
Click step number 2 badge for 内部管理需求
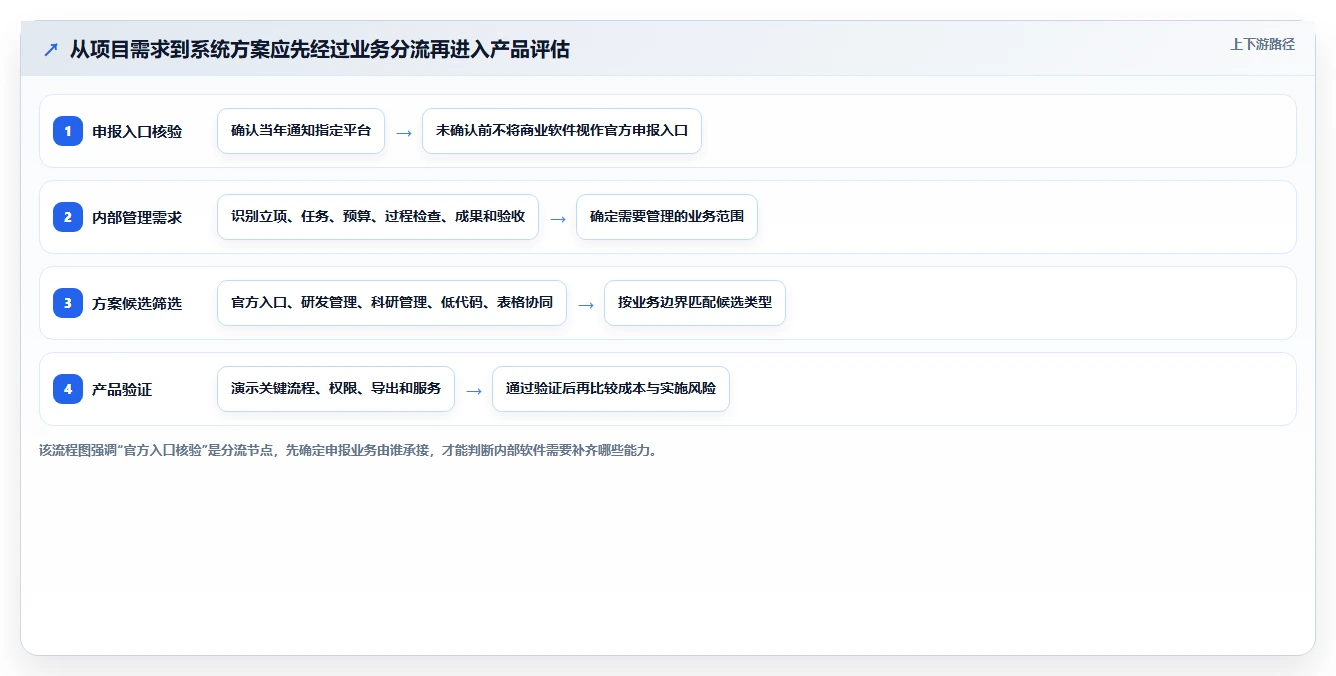pyautogui.click(x=68, y=217)
